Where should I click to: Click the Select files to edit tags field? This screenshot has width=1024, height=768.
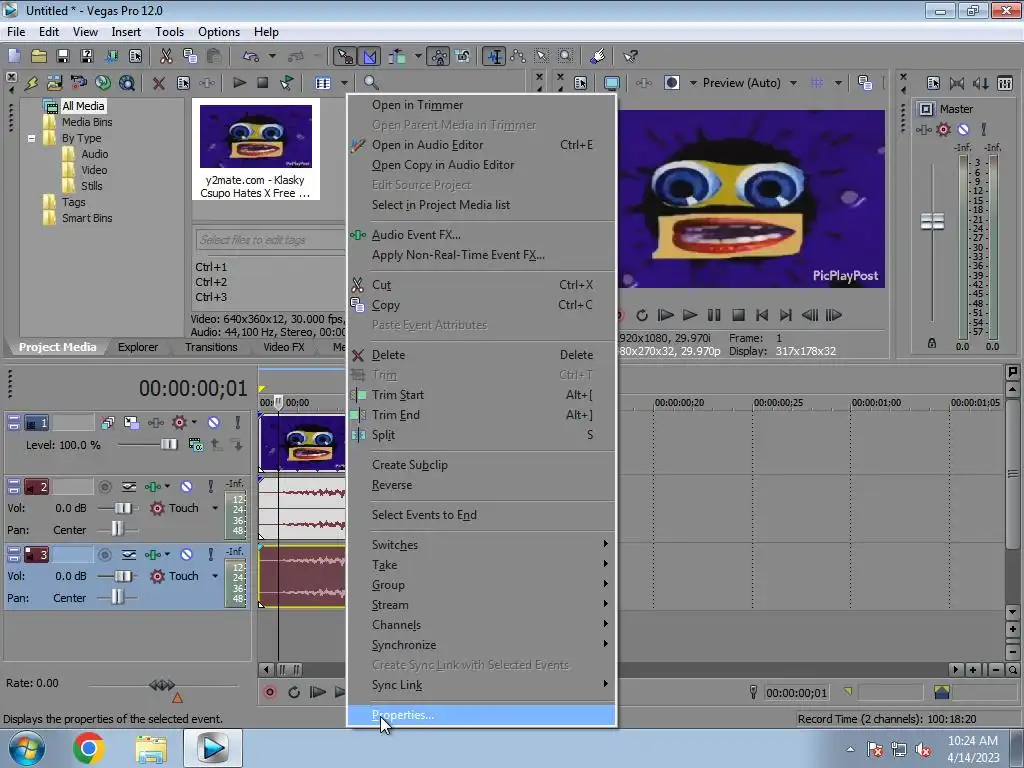click(x=270, y=240)
